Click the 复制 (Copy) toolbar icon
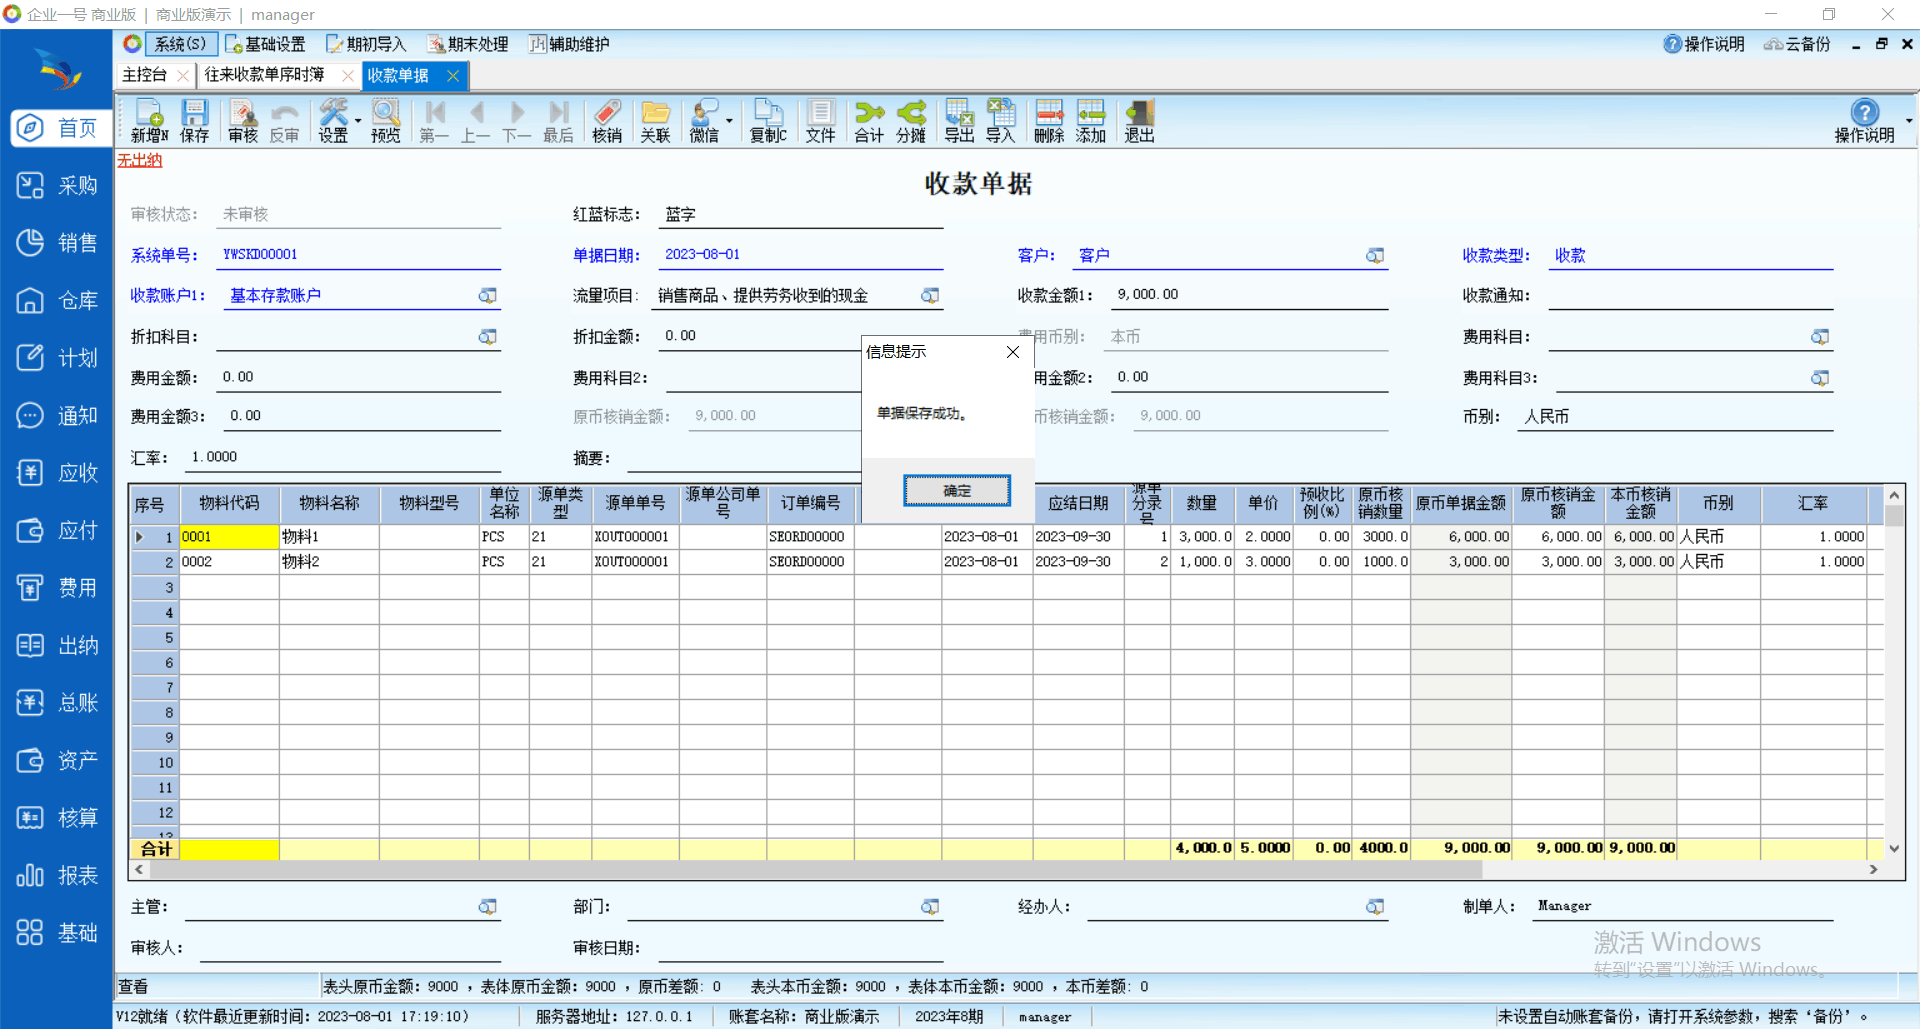1920x1029 pixels. [768, 121]
